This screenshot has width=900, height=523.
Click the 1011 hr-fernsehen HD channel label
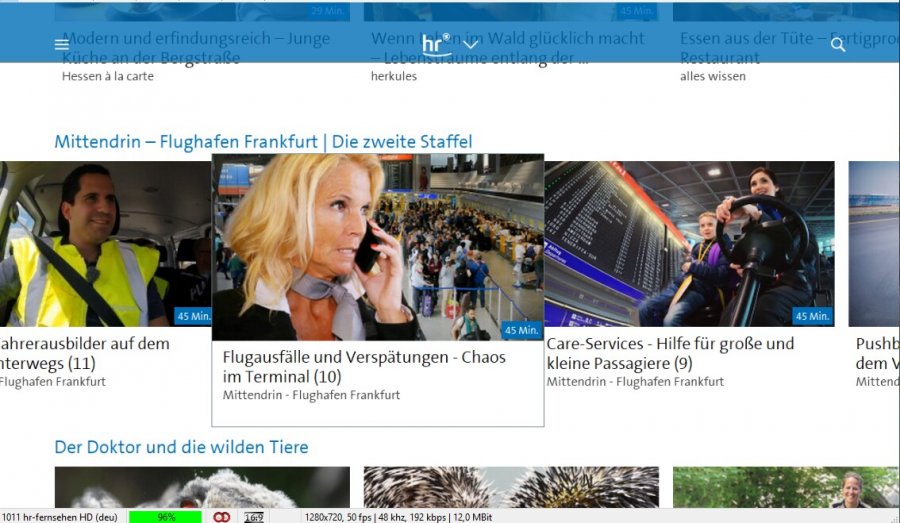(60, 517)
